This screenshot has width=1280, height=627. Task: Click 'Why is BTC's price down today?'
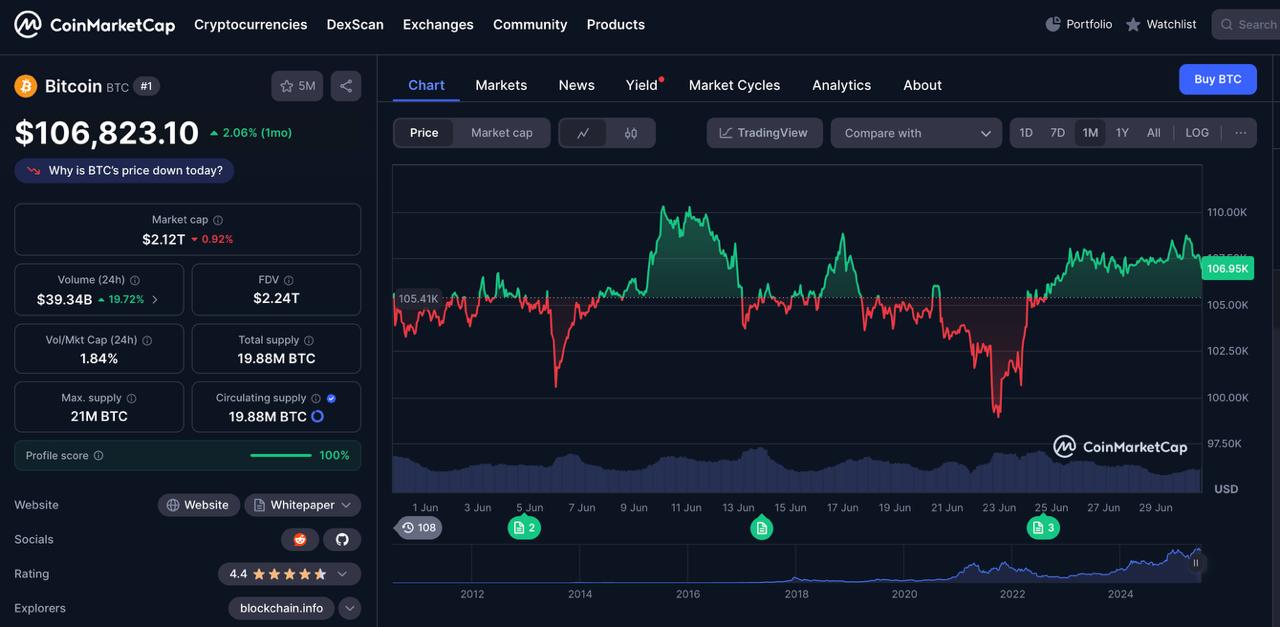[124, 171]
